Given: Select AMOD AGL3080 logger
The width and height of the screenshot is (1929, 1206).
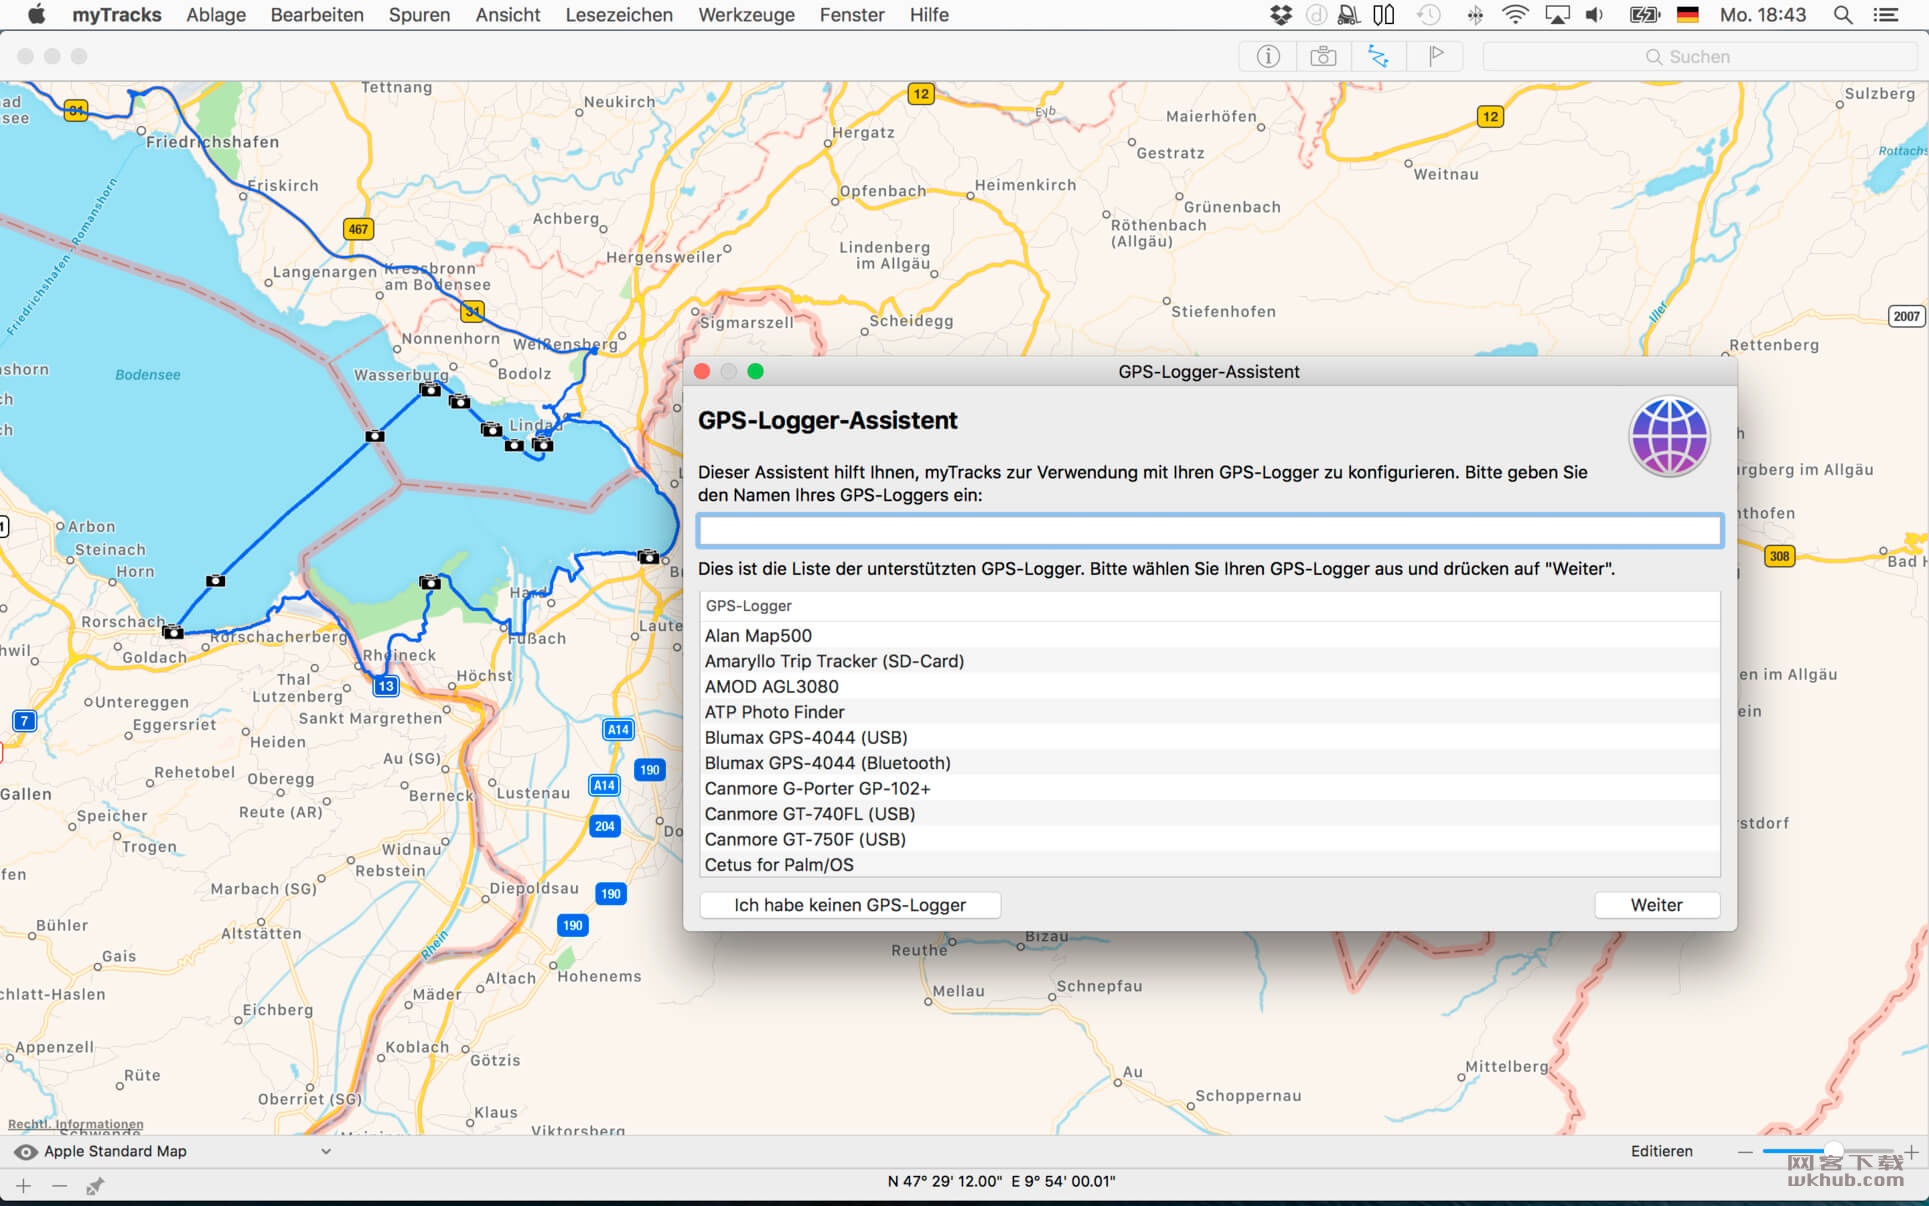Looking at the screenshot, I should [1210, 686].
